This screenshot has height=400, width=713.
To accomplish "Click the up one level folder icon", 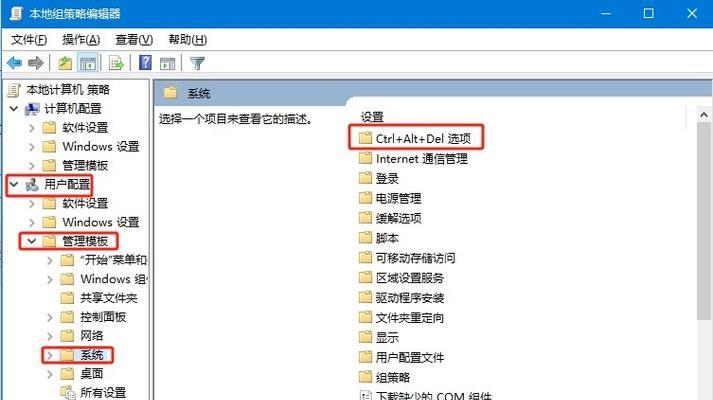I will point(65,63).
